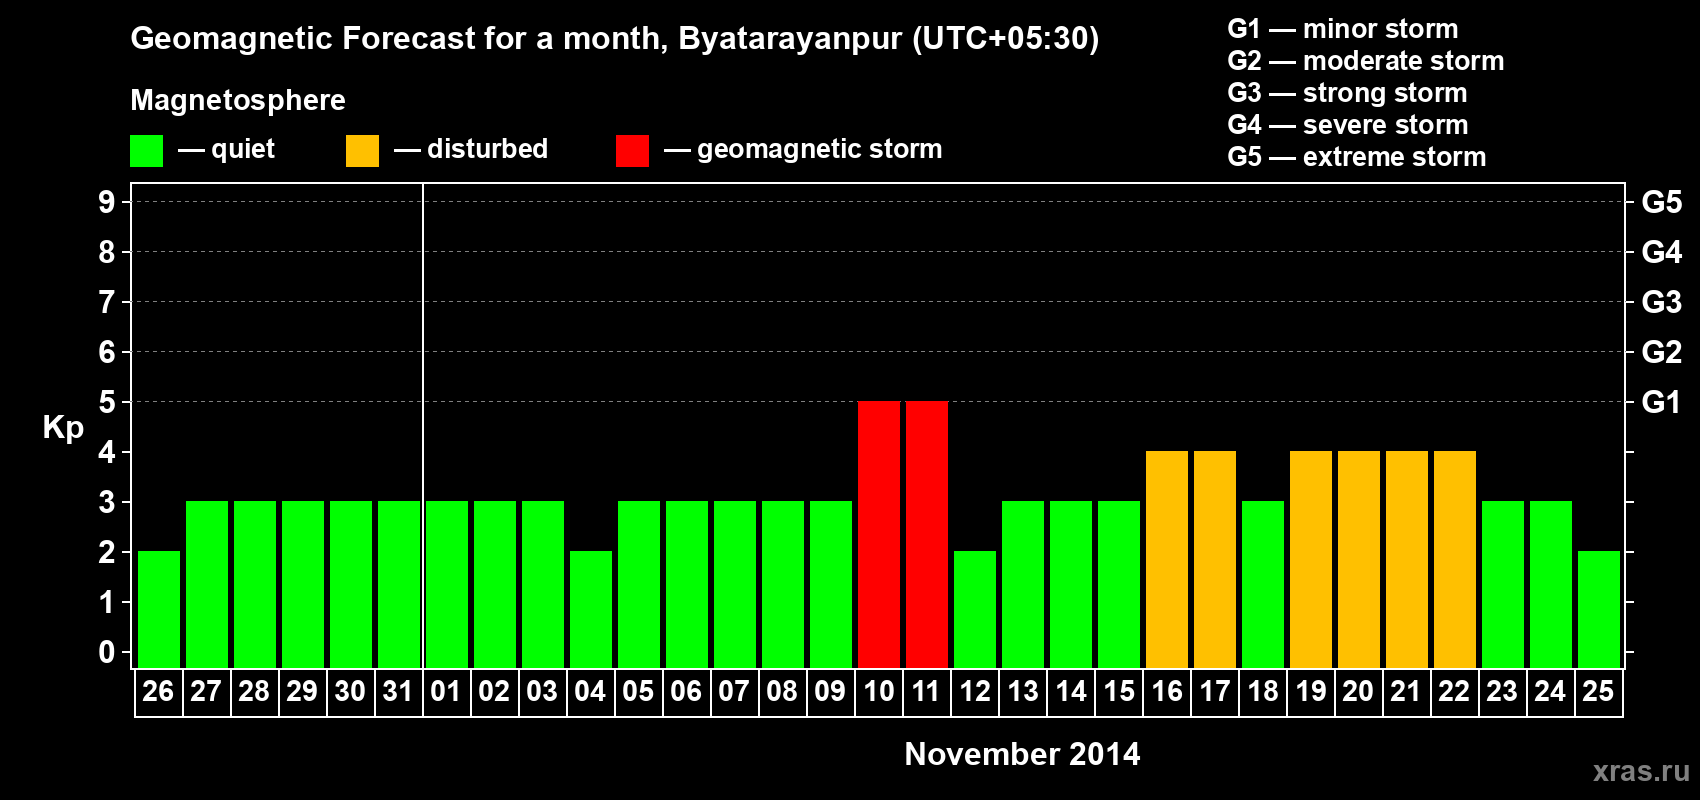Select the 'G1 — minor storm' legend line
This screenshot has width=1700, height=800.
[x=1342, y=29]
